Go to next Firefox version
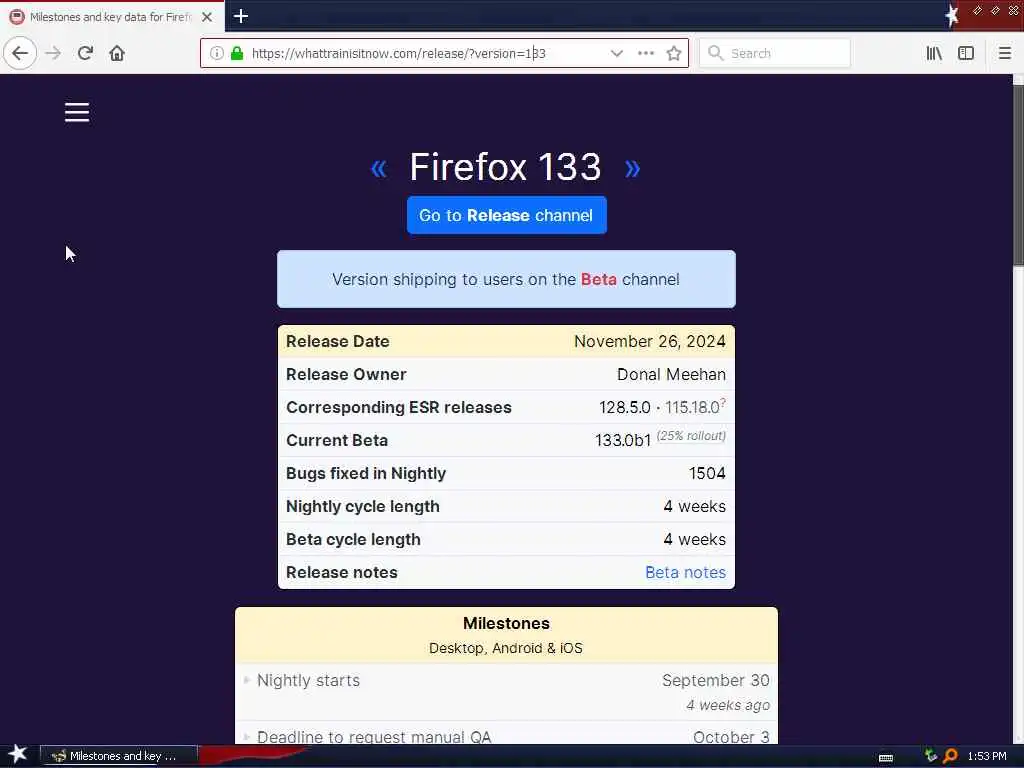This screenshot has width=1024, height=768. point(632,168)
